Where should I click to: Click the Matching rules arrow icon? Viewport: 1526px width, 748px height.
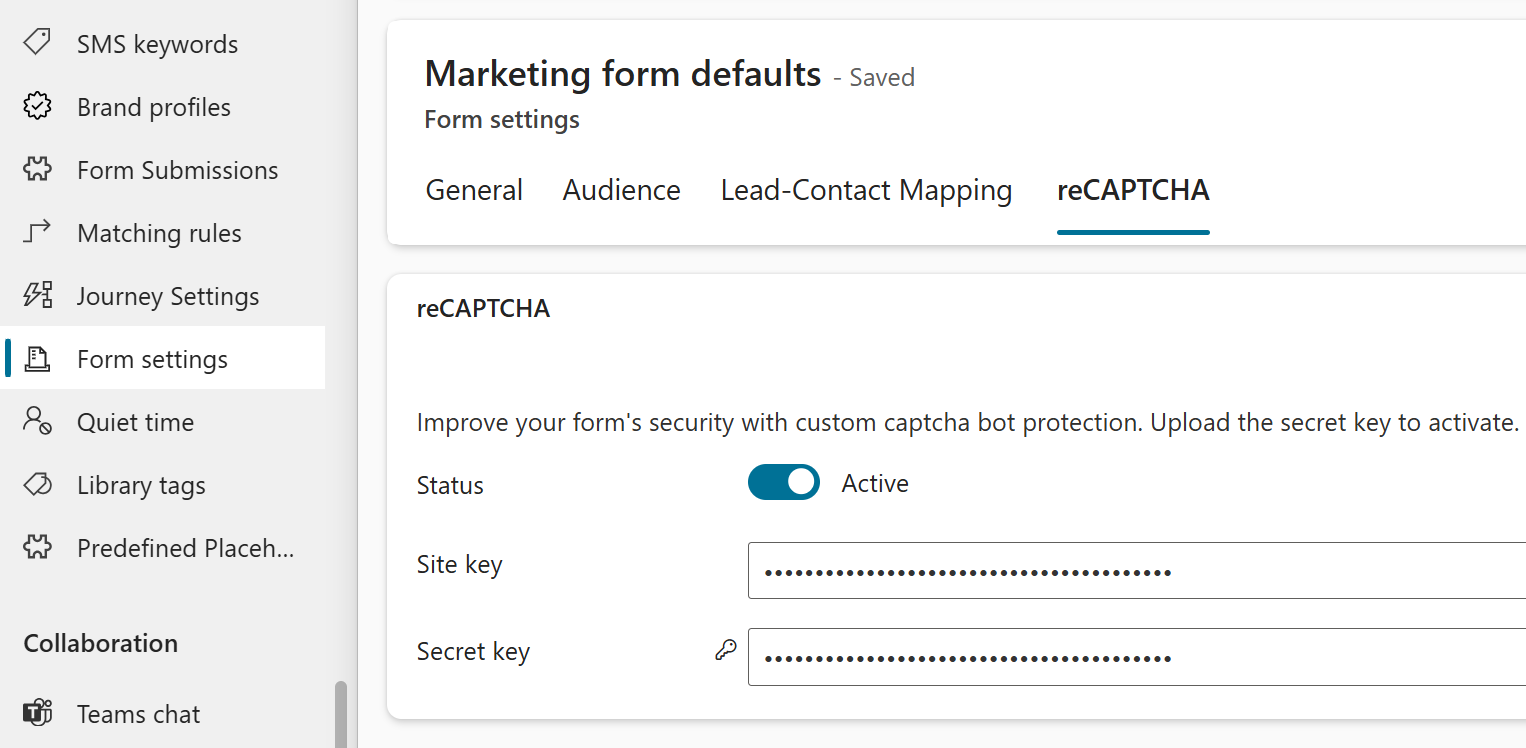pyautogui.click(x=37, y=232)
